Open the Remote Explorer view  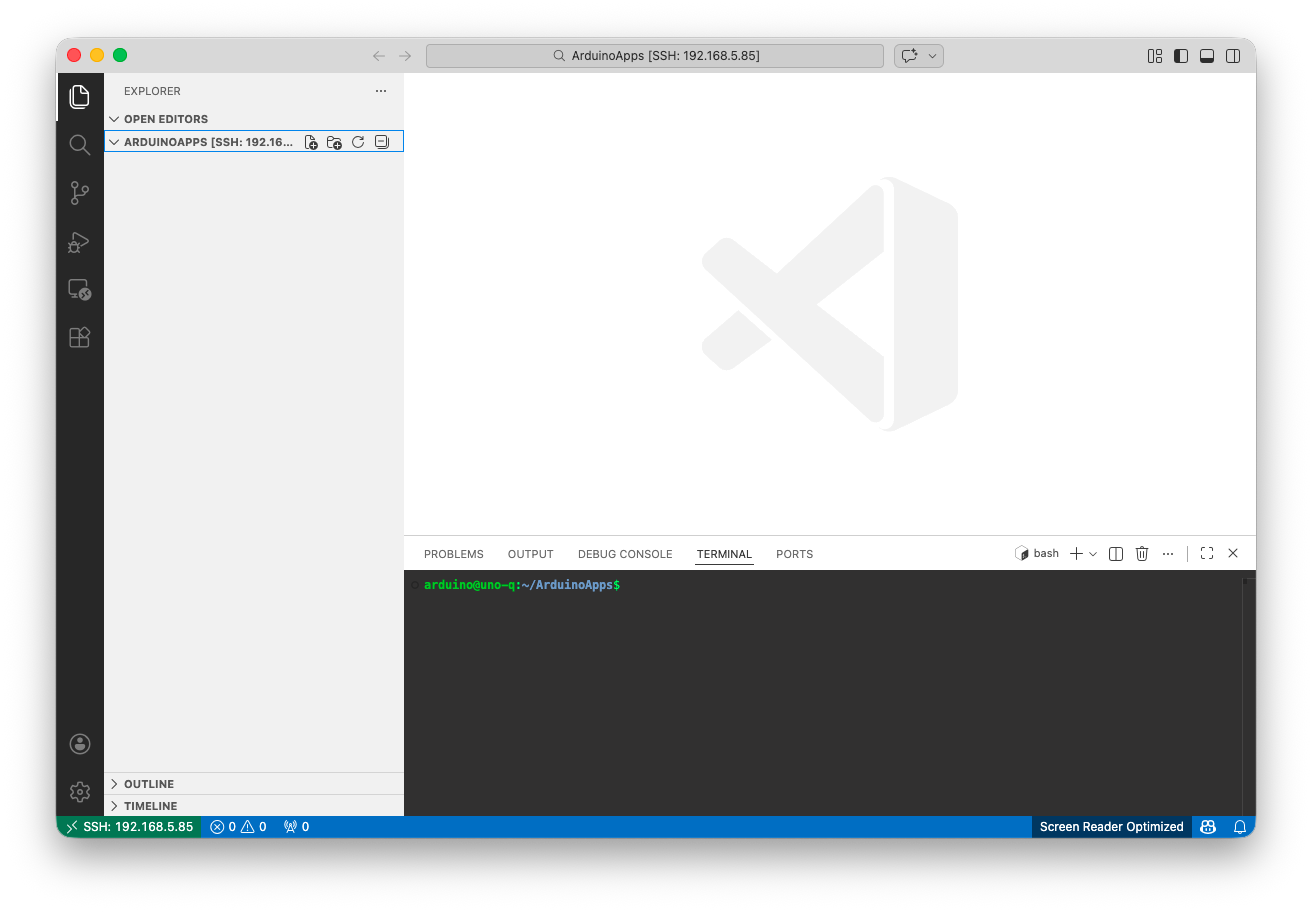pos(80,290)
